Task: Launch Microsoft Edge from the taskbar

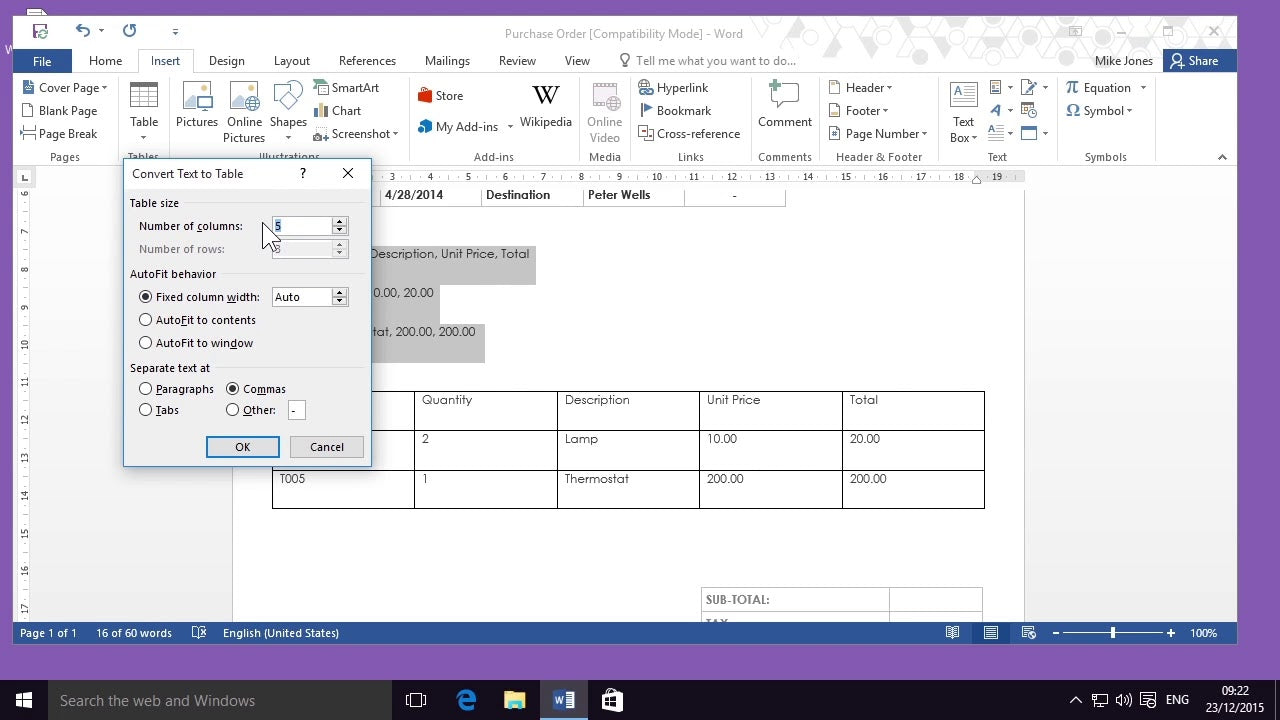Action: (x=467, y=700)
